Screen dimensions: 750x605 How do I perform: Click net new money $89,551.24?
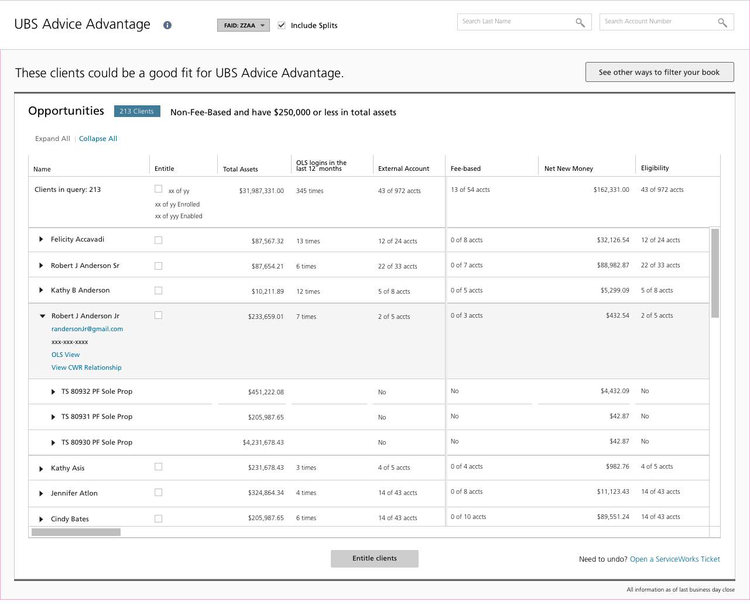point(613,517)
